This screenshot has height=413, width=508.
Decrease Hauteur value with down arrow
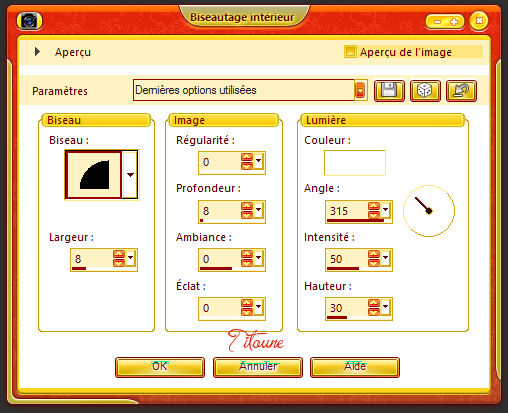click(374, 312)
